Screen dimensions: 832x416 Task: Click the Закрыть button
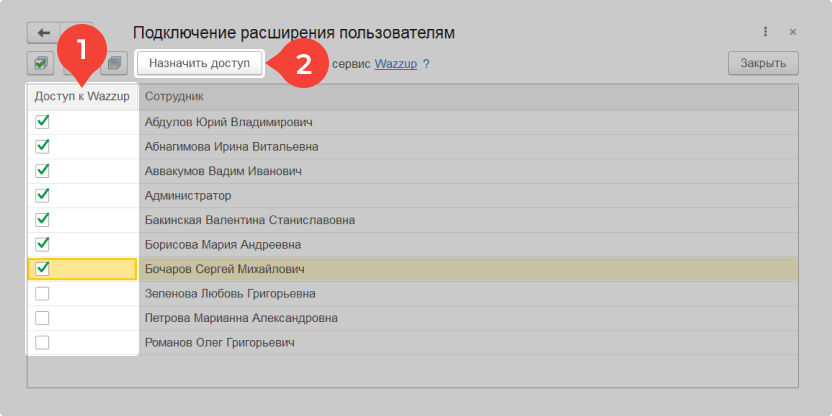point(762,63)
